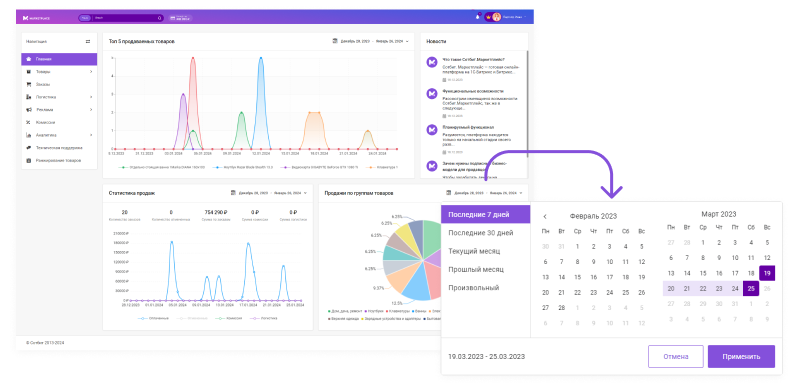Go to previous month in calendar
The width and height of the screenshot is (800, 388).
(x=545, y=216)
